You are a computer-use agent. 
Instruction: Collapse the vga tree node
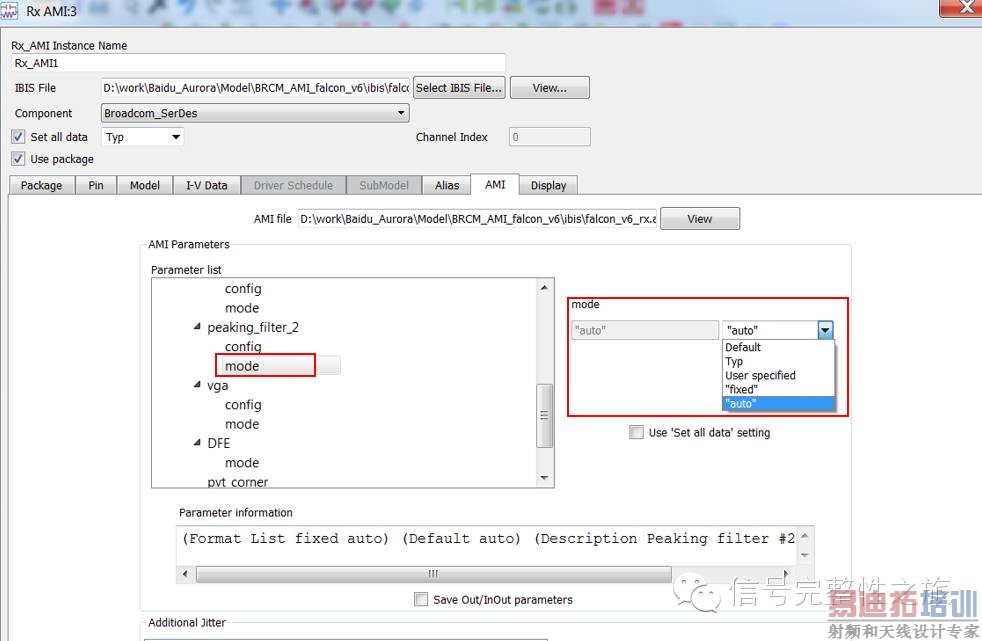pos(197,385)
